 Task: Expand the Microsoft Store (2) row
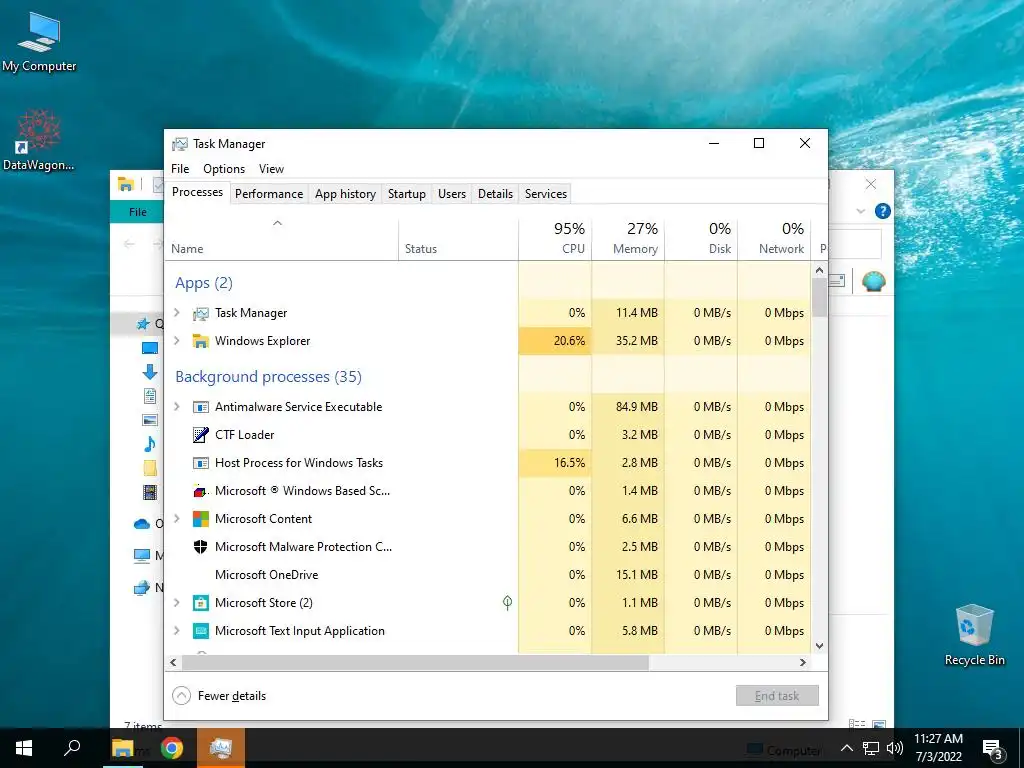[x=176, y=603]
